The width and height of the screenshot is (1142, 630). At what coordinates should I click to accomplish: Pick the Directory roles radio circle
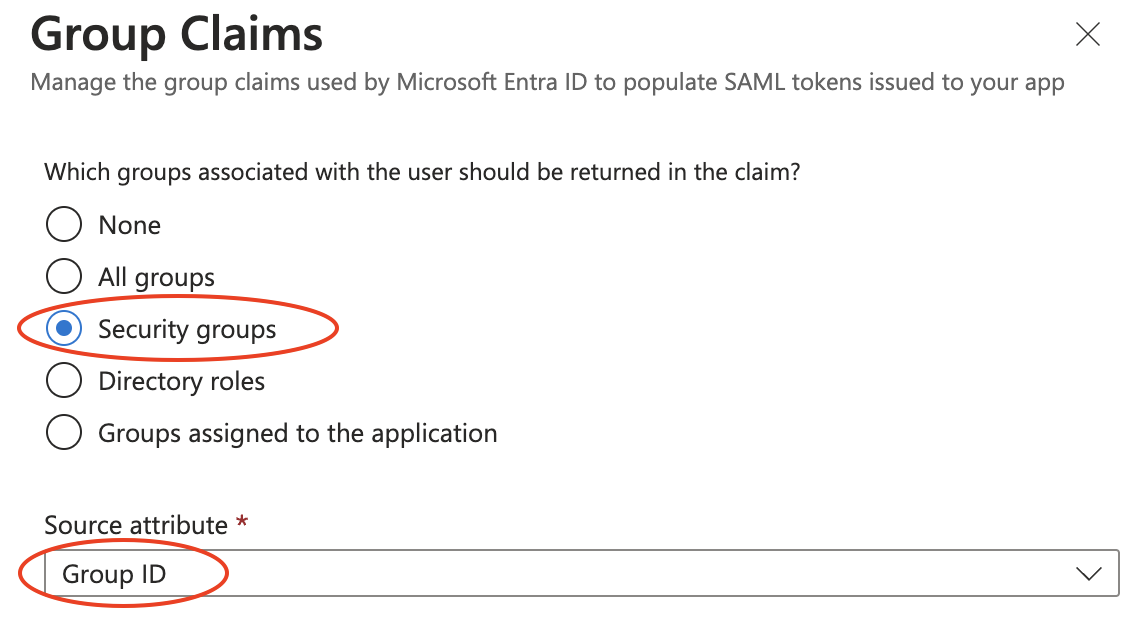[x=64, y=381]
